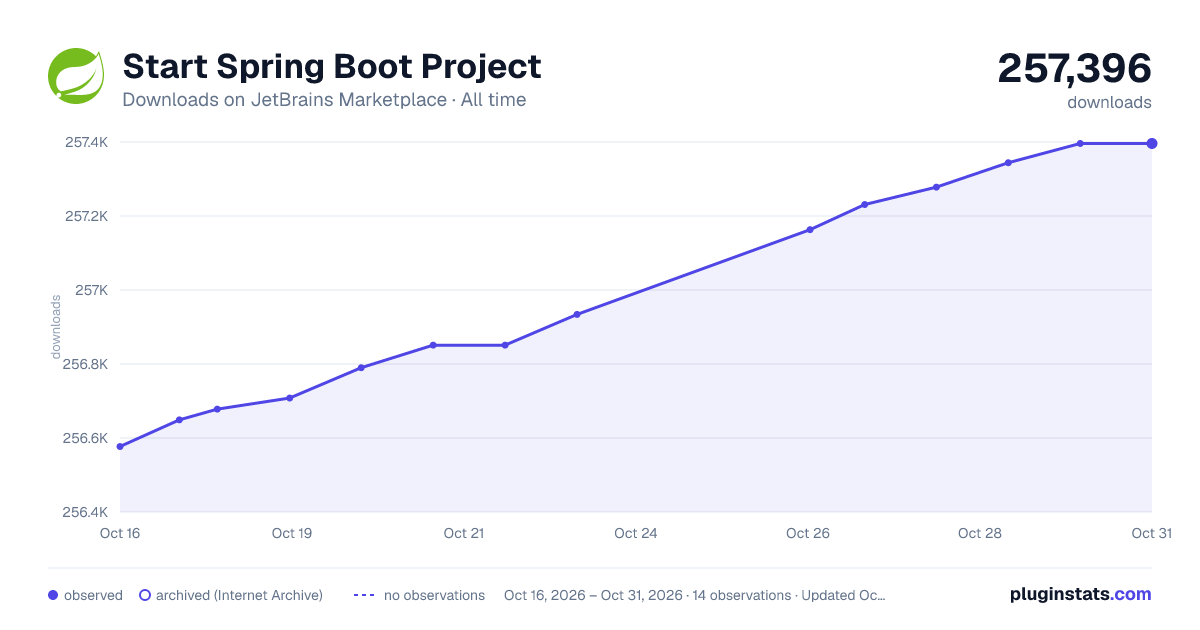
Task: Click the Oct 31 x-axis label
Action: 1151,533
